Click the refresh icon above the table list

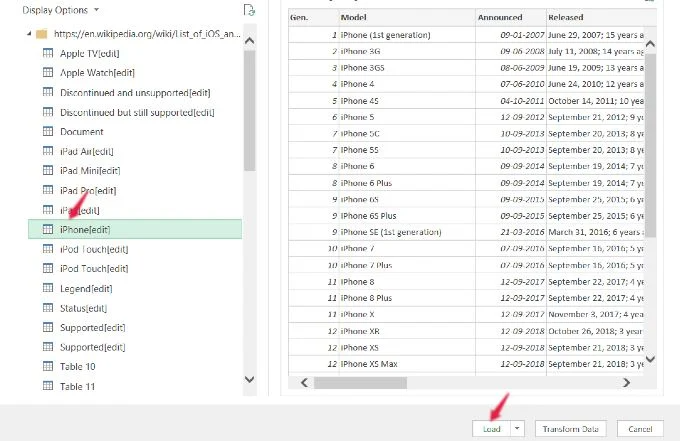(249, 10)
